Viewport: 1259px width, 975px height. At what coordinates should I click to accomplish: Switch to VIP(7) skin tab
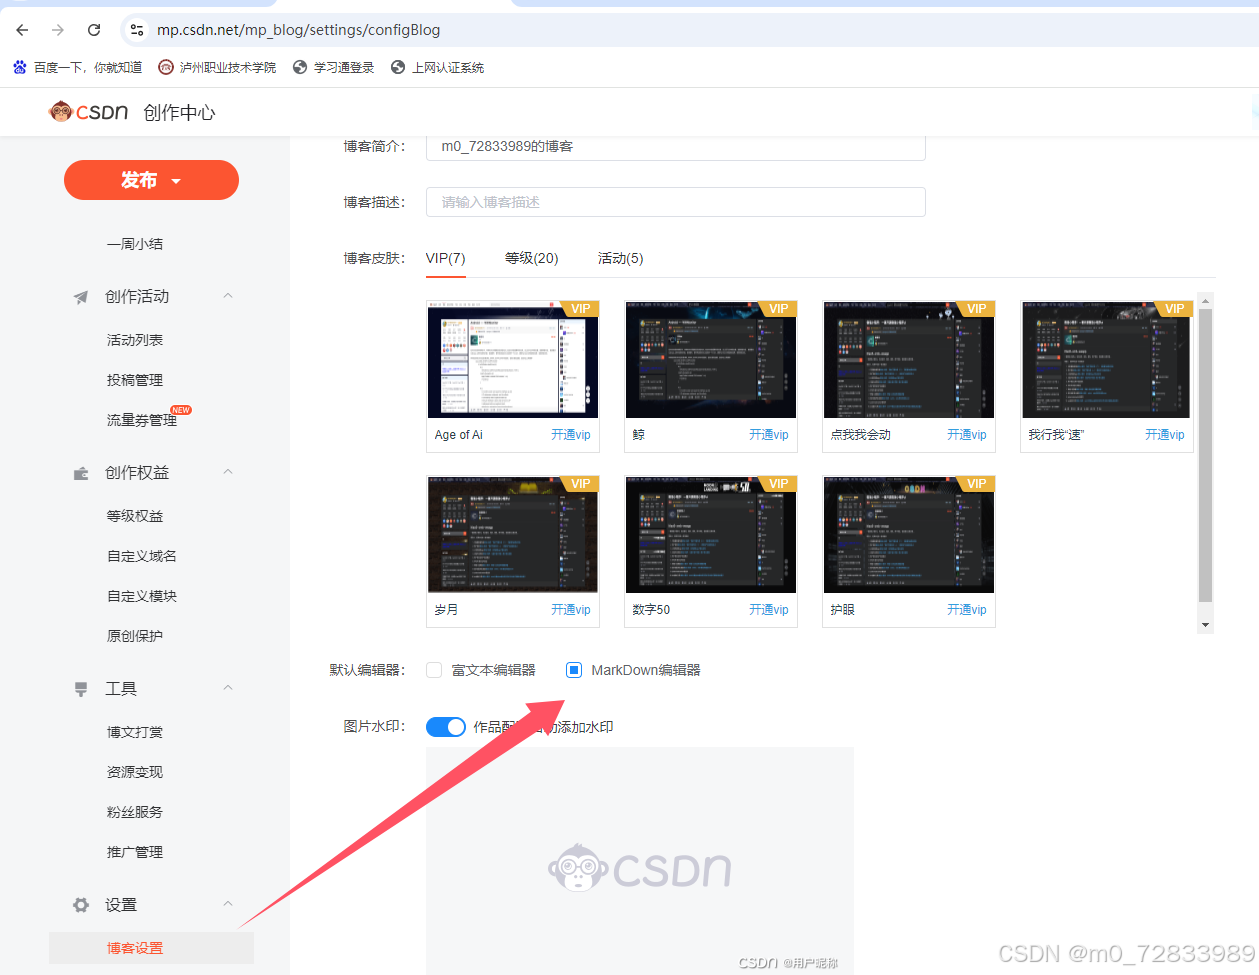pos(446,258)
